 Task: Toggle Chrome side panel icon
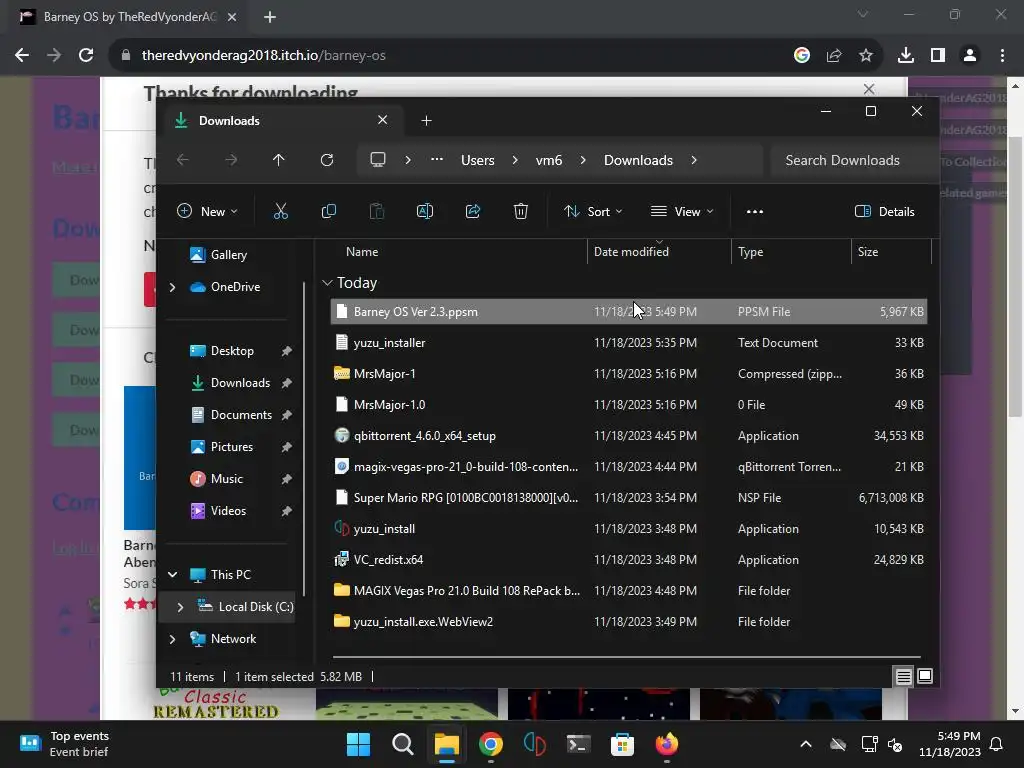click(x=938, y=56)
